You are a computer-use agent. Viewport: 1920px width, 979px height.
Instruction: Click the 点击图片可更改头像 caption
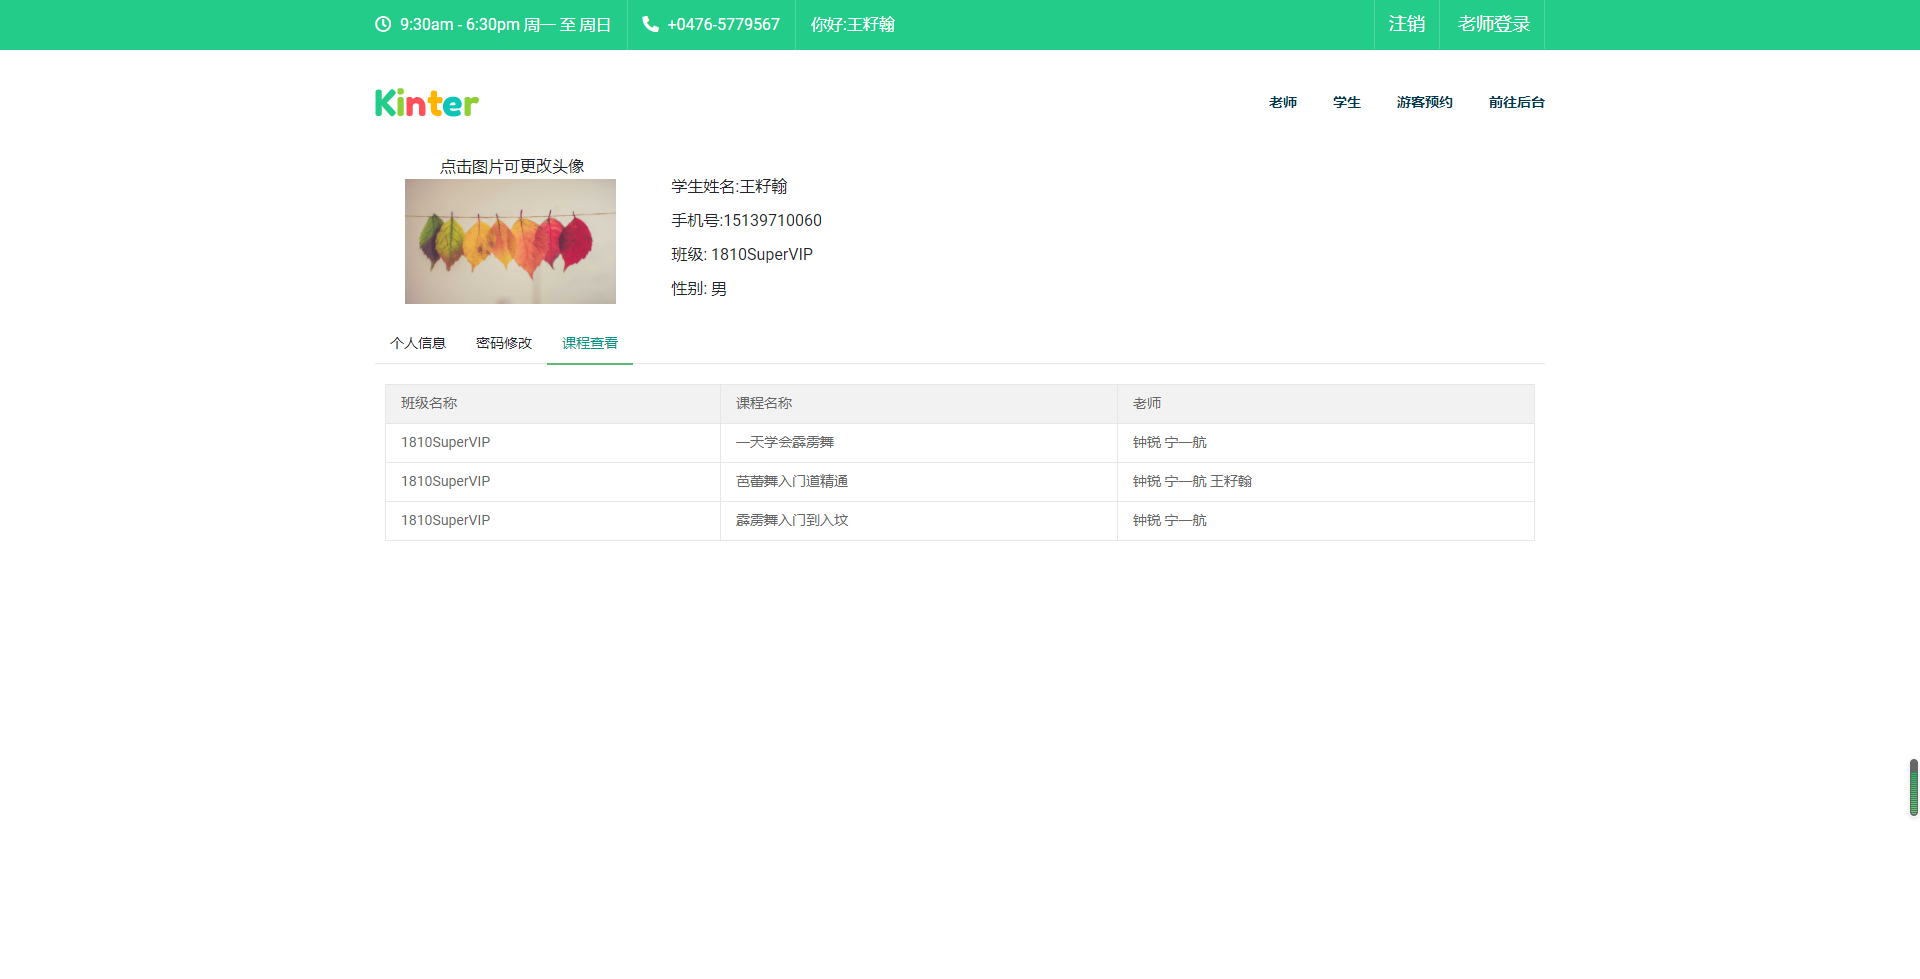pos(512,166)
